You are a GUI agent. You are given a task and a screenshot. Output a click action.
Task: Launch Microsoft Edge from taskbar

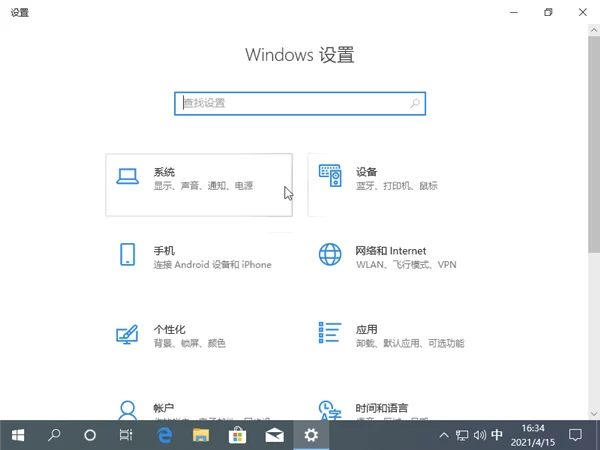tap(165, 435)
